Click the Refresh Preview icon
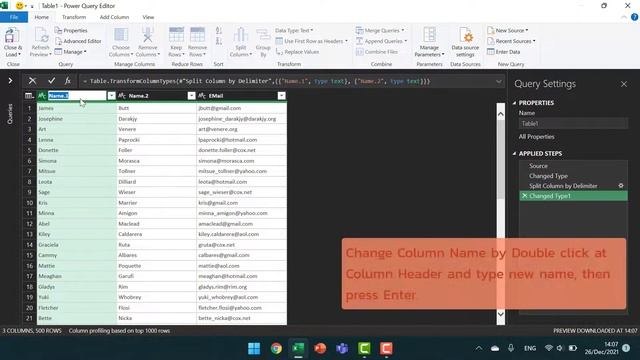 point(41,36)
